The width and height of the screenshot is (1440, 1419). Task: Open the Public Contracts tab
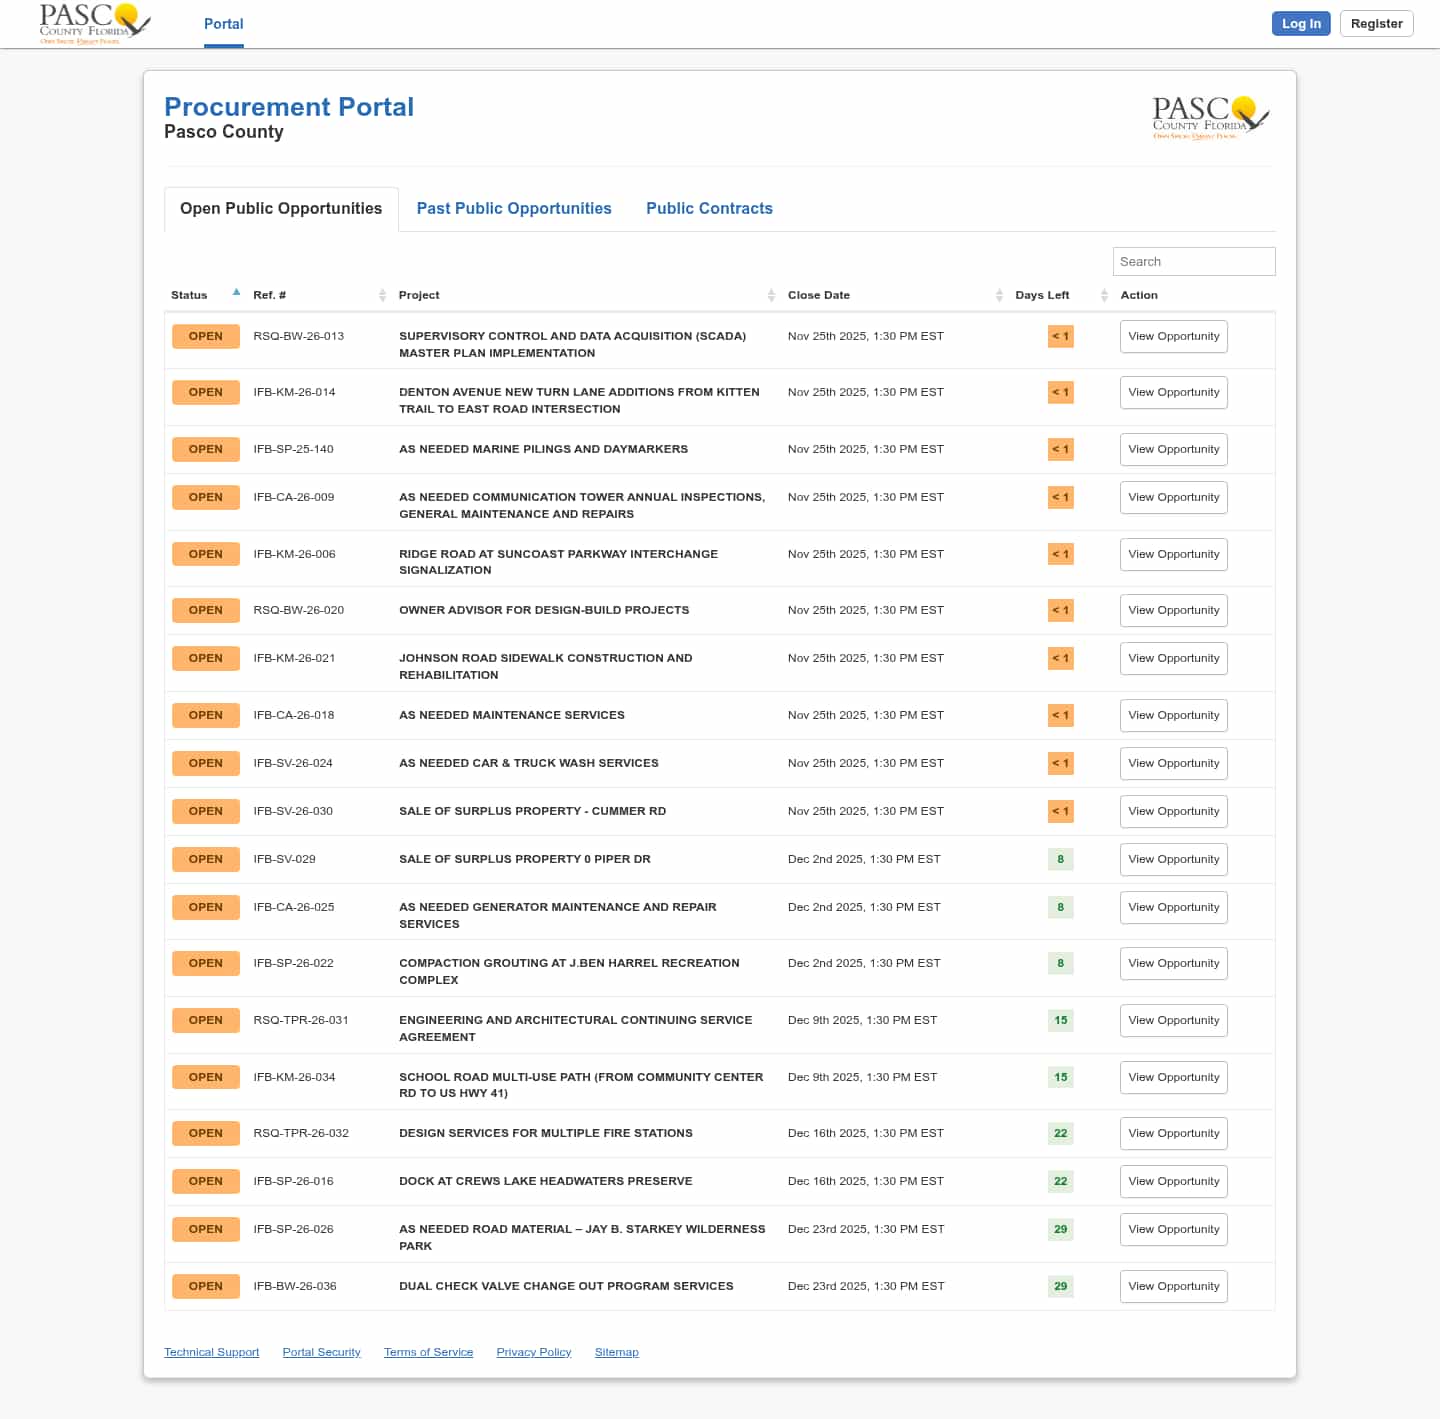tap(709, 208)
